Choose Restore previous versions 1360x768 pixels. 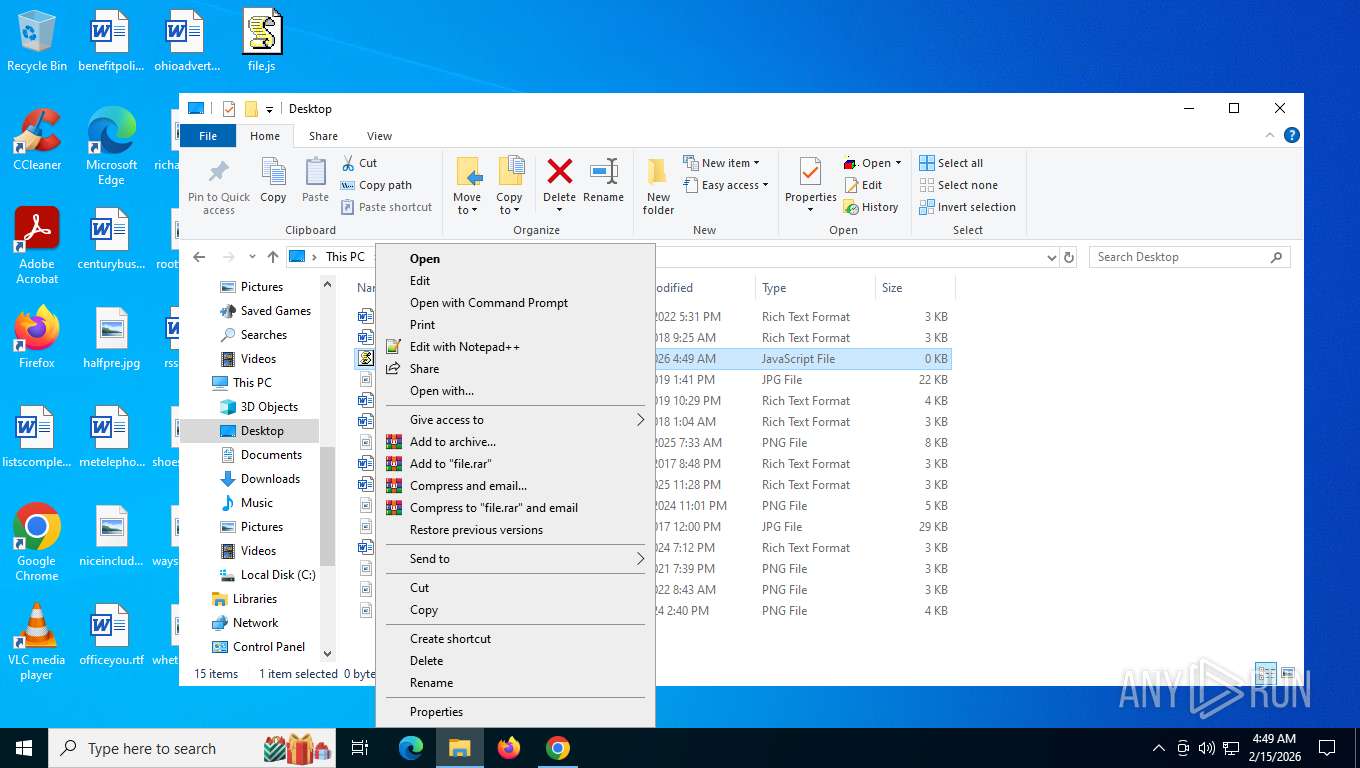click(x=515, y=530)
